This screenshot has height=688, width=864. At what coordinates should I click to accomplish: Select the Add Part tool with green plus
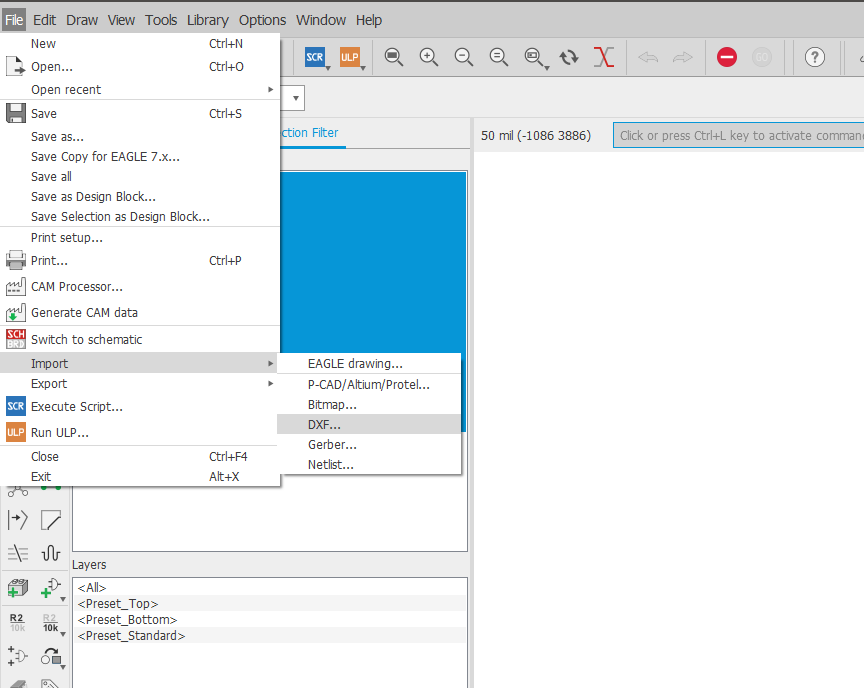pos(16,587)
